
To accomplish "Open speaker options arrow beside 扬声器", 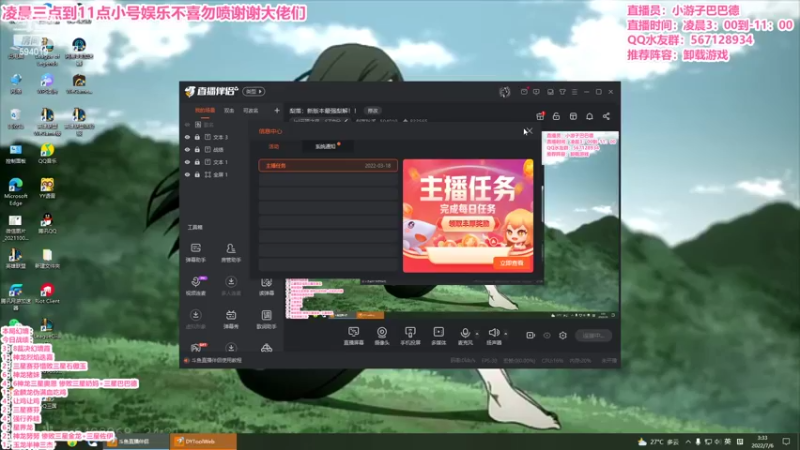I will tap(506, 334).
